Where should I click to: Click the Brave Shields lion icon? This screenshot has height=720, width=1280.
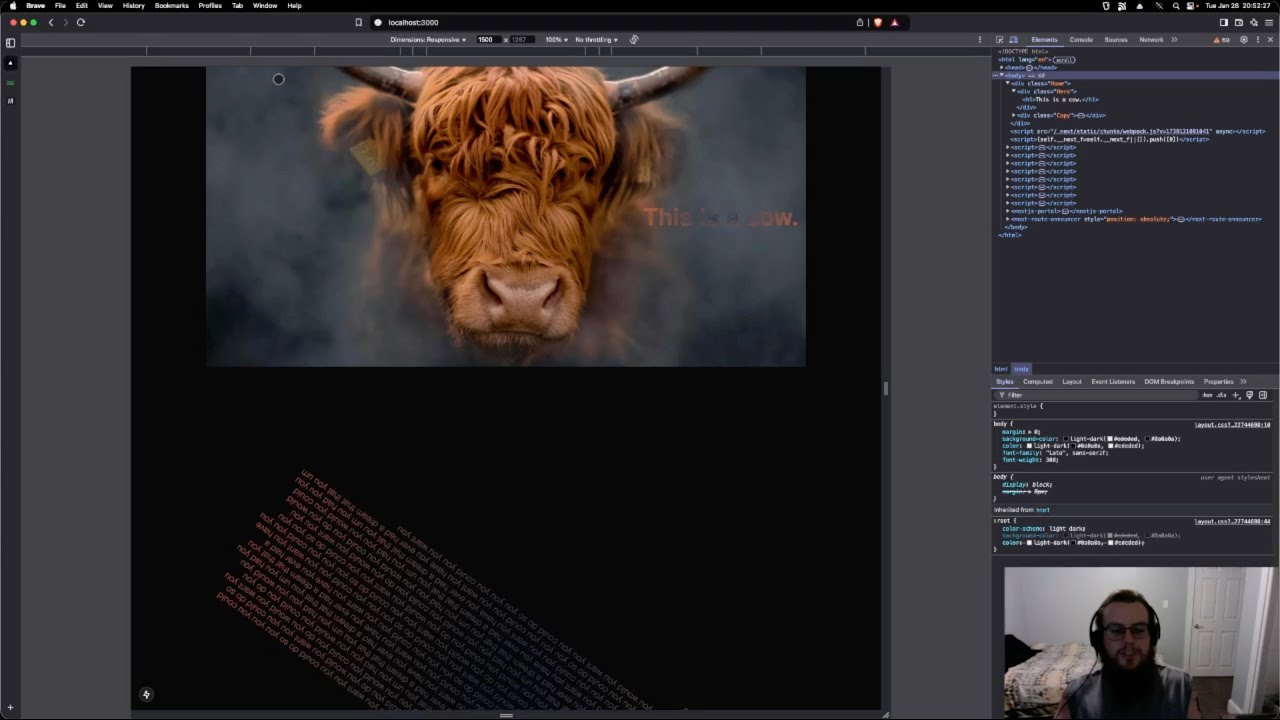click(878, 22)
